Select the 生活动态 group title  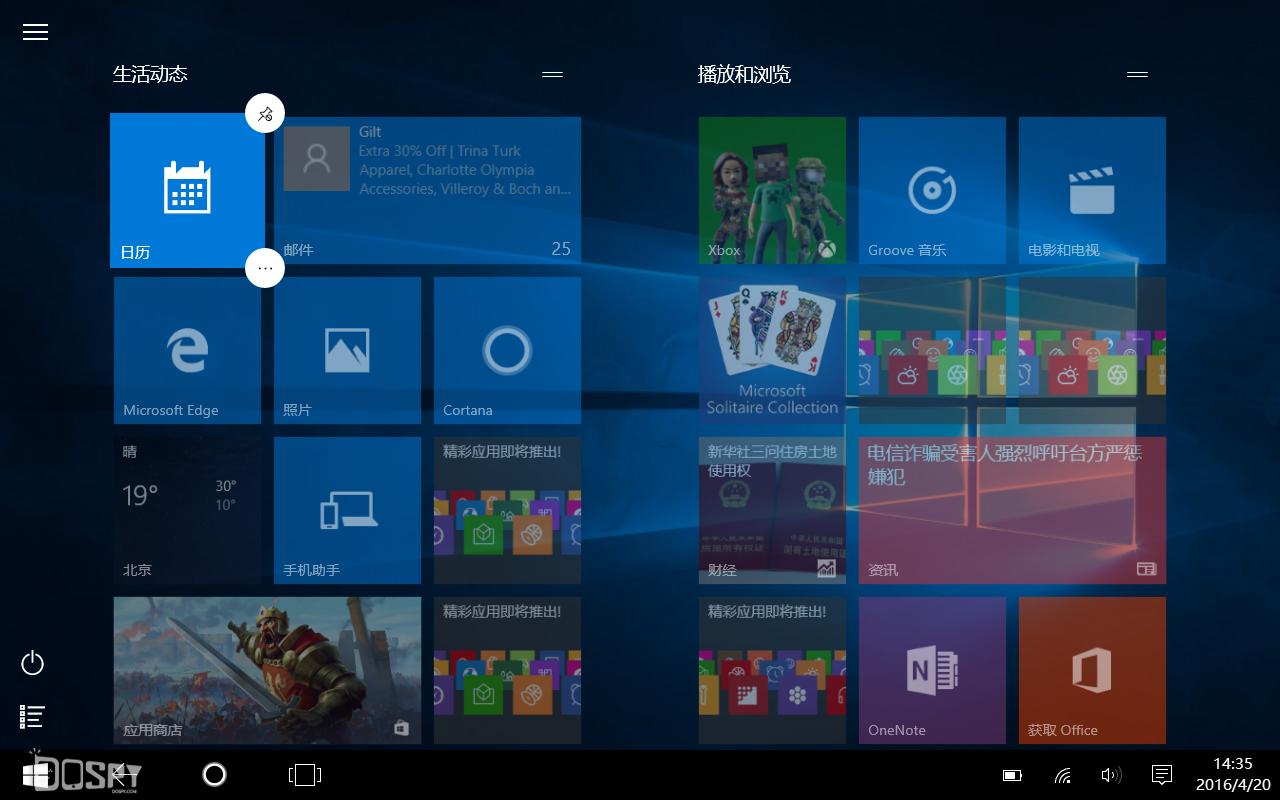(x=150, y=74)
